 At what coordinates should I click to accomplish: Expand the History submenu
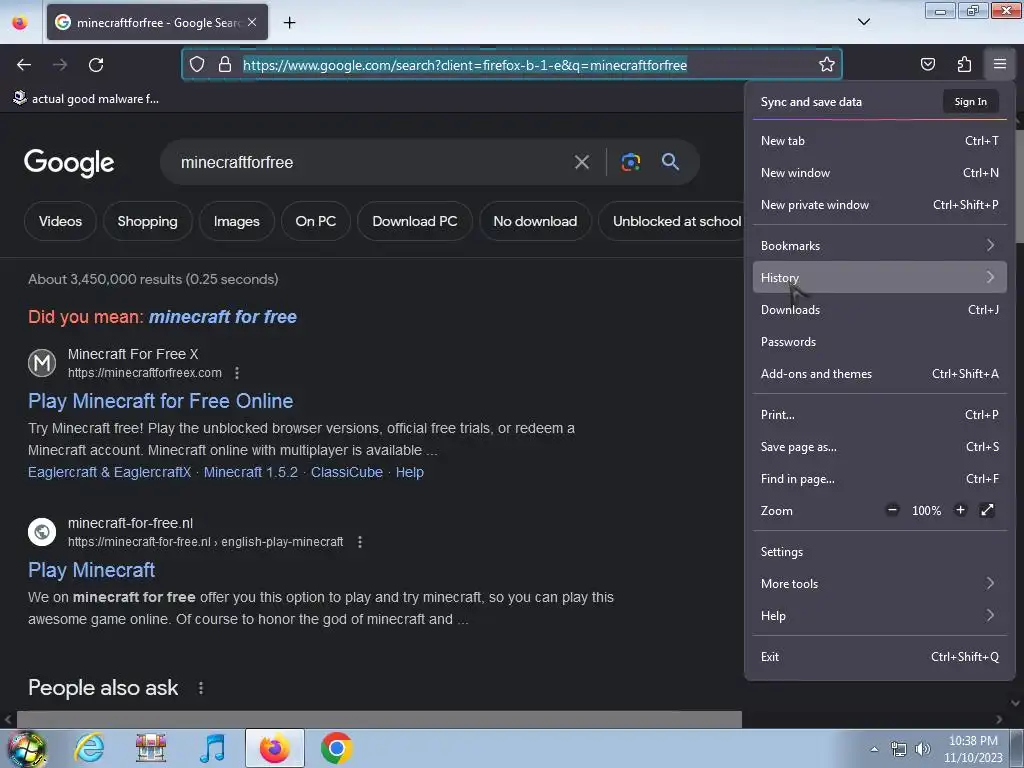879,278
